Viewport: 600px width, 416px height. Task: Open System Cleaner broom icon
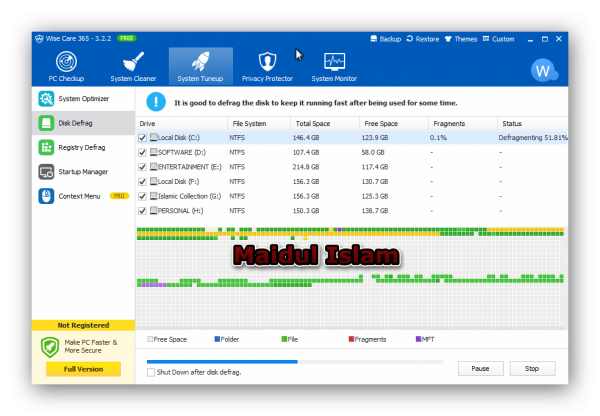pos(133,62)
